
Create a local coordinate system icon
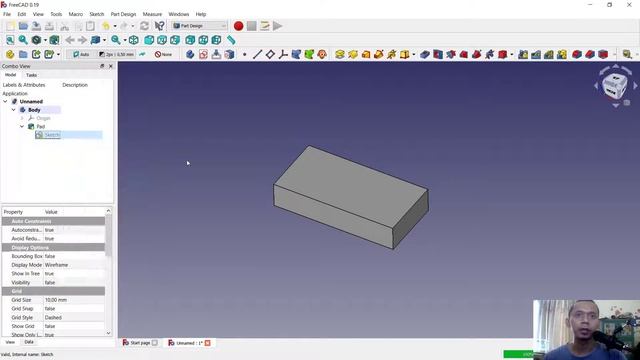point(283,54)
